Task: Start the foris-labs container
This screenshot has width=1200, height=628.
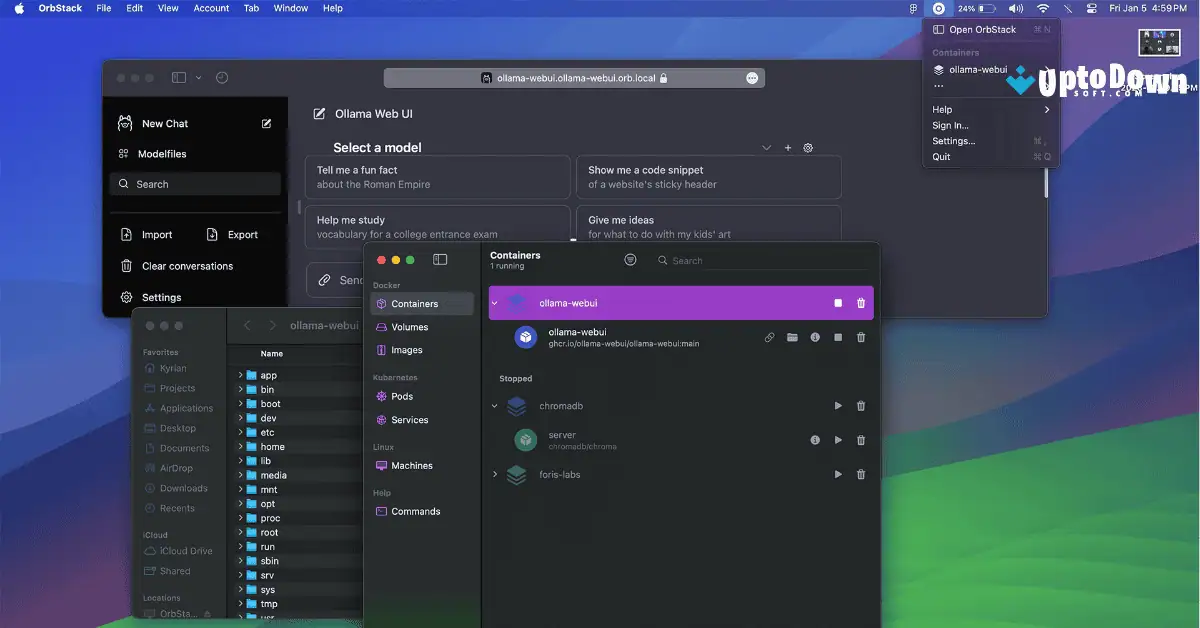Action: (x=838, y=474)
